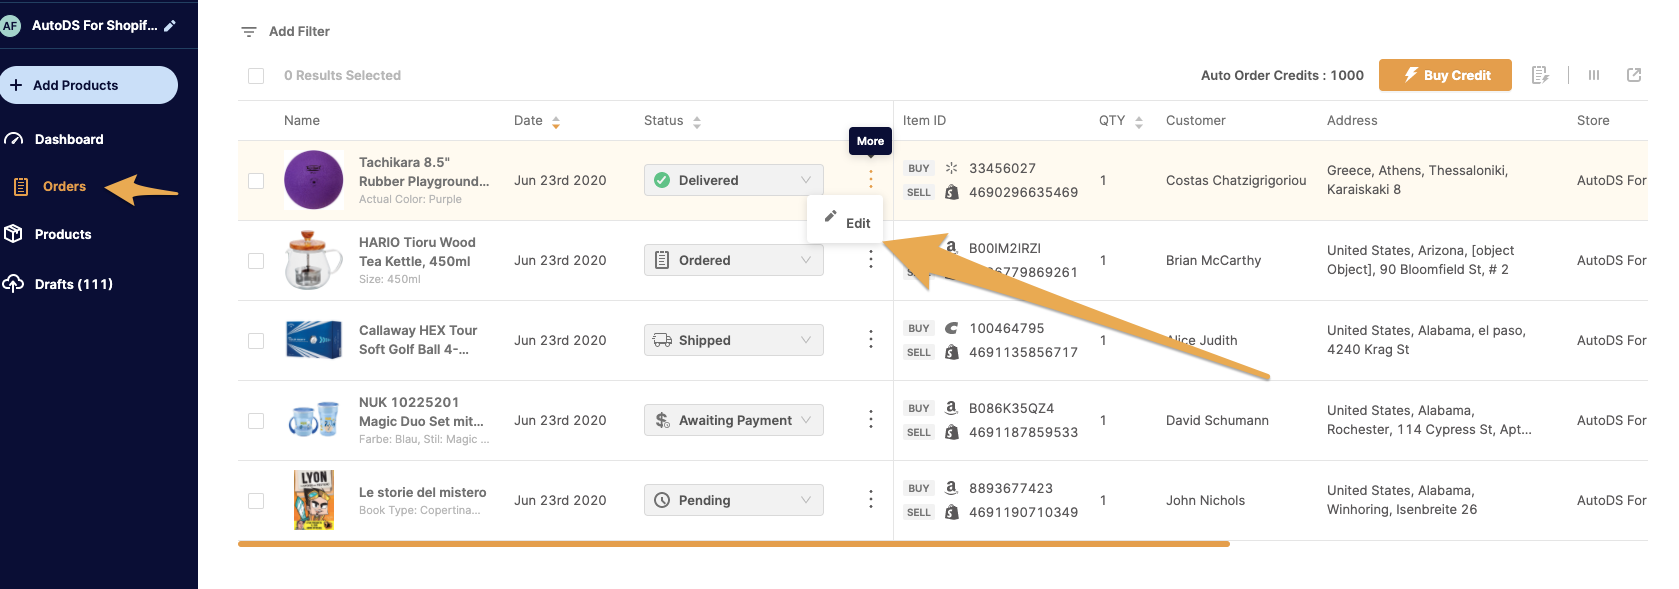Viewport: 1679px width, 589px height.
Task: Select the Le storie del mistero order checkbox
Action: 256,501
